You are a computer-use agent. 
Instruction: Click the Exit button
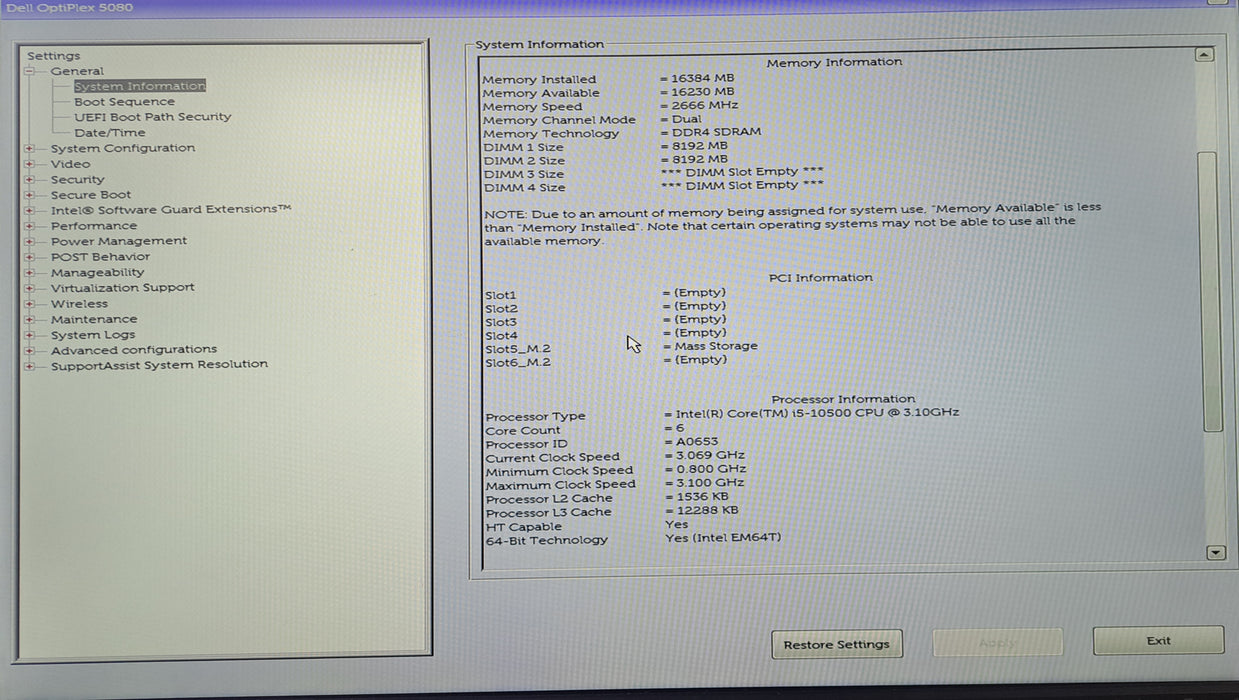click(1158, 641)
